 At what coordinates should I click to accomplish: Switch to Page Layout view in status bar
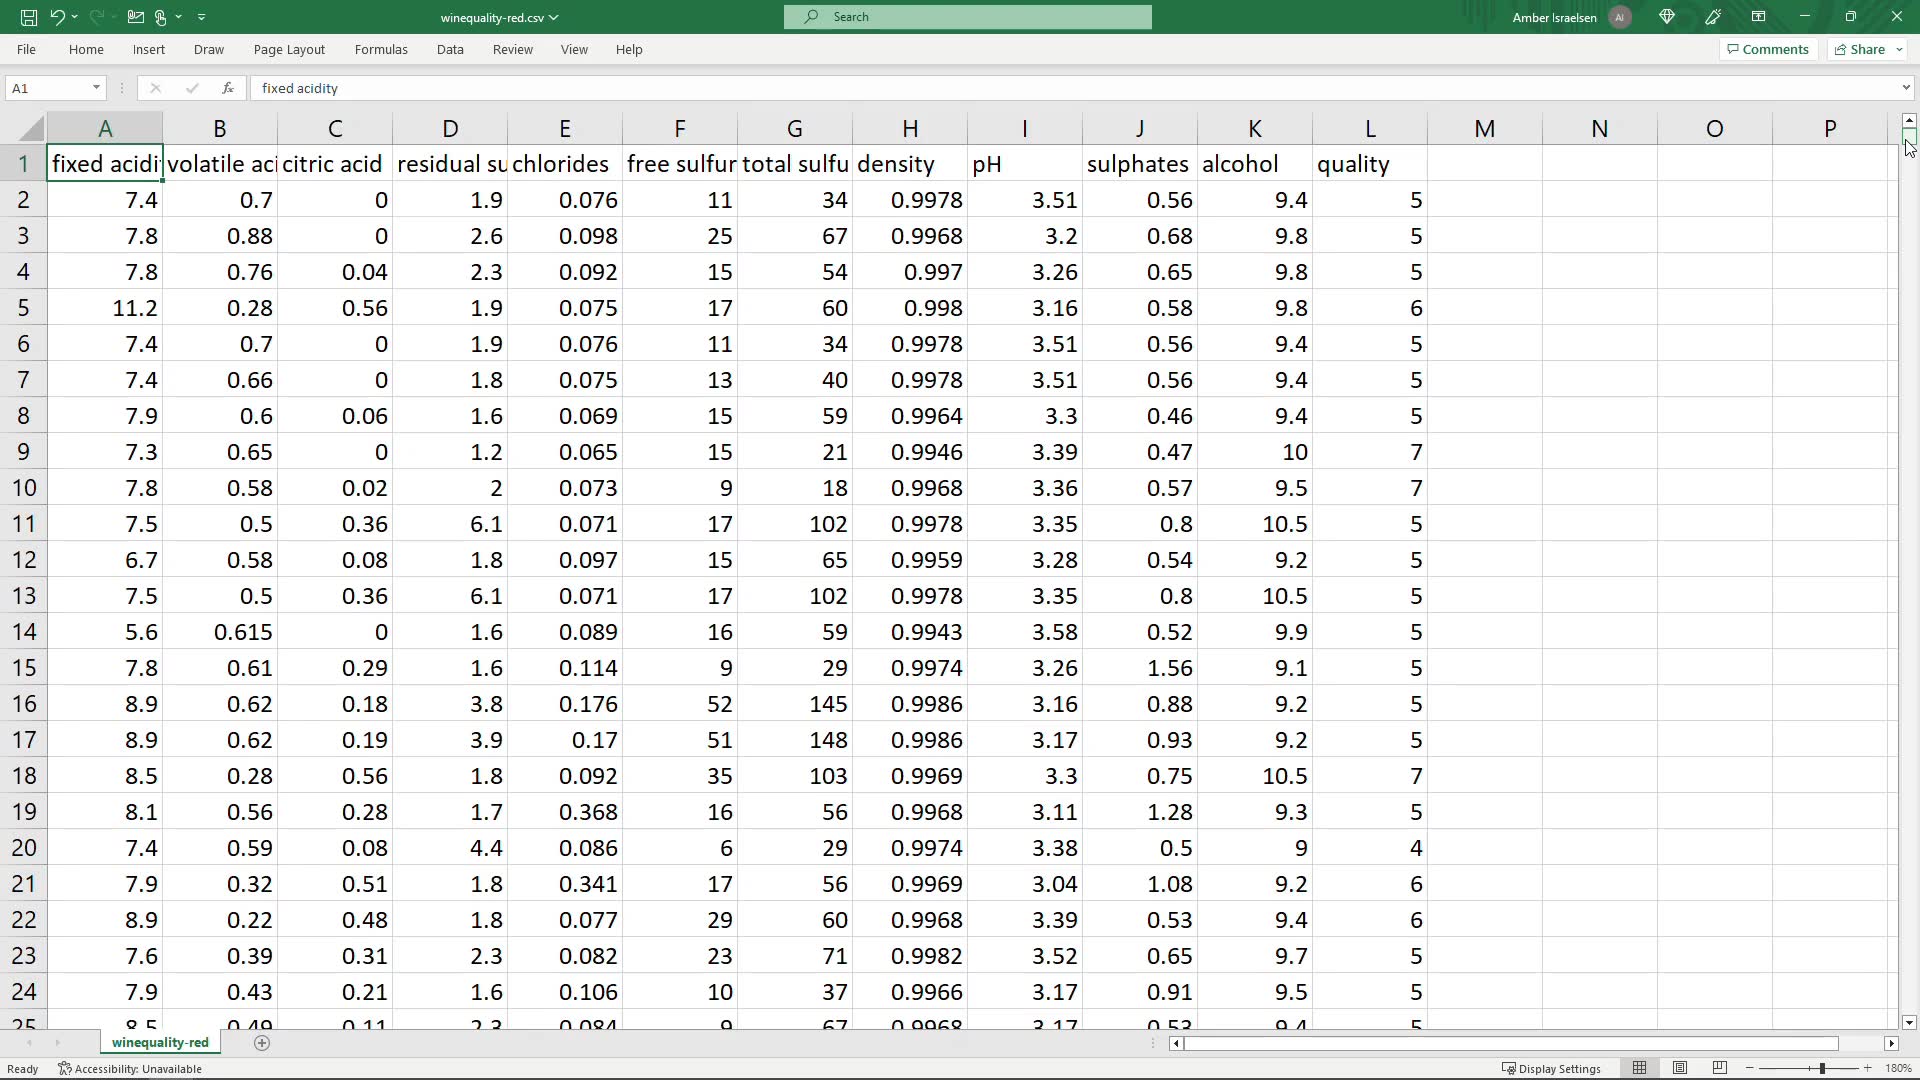click(x=1680, y=1068)
